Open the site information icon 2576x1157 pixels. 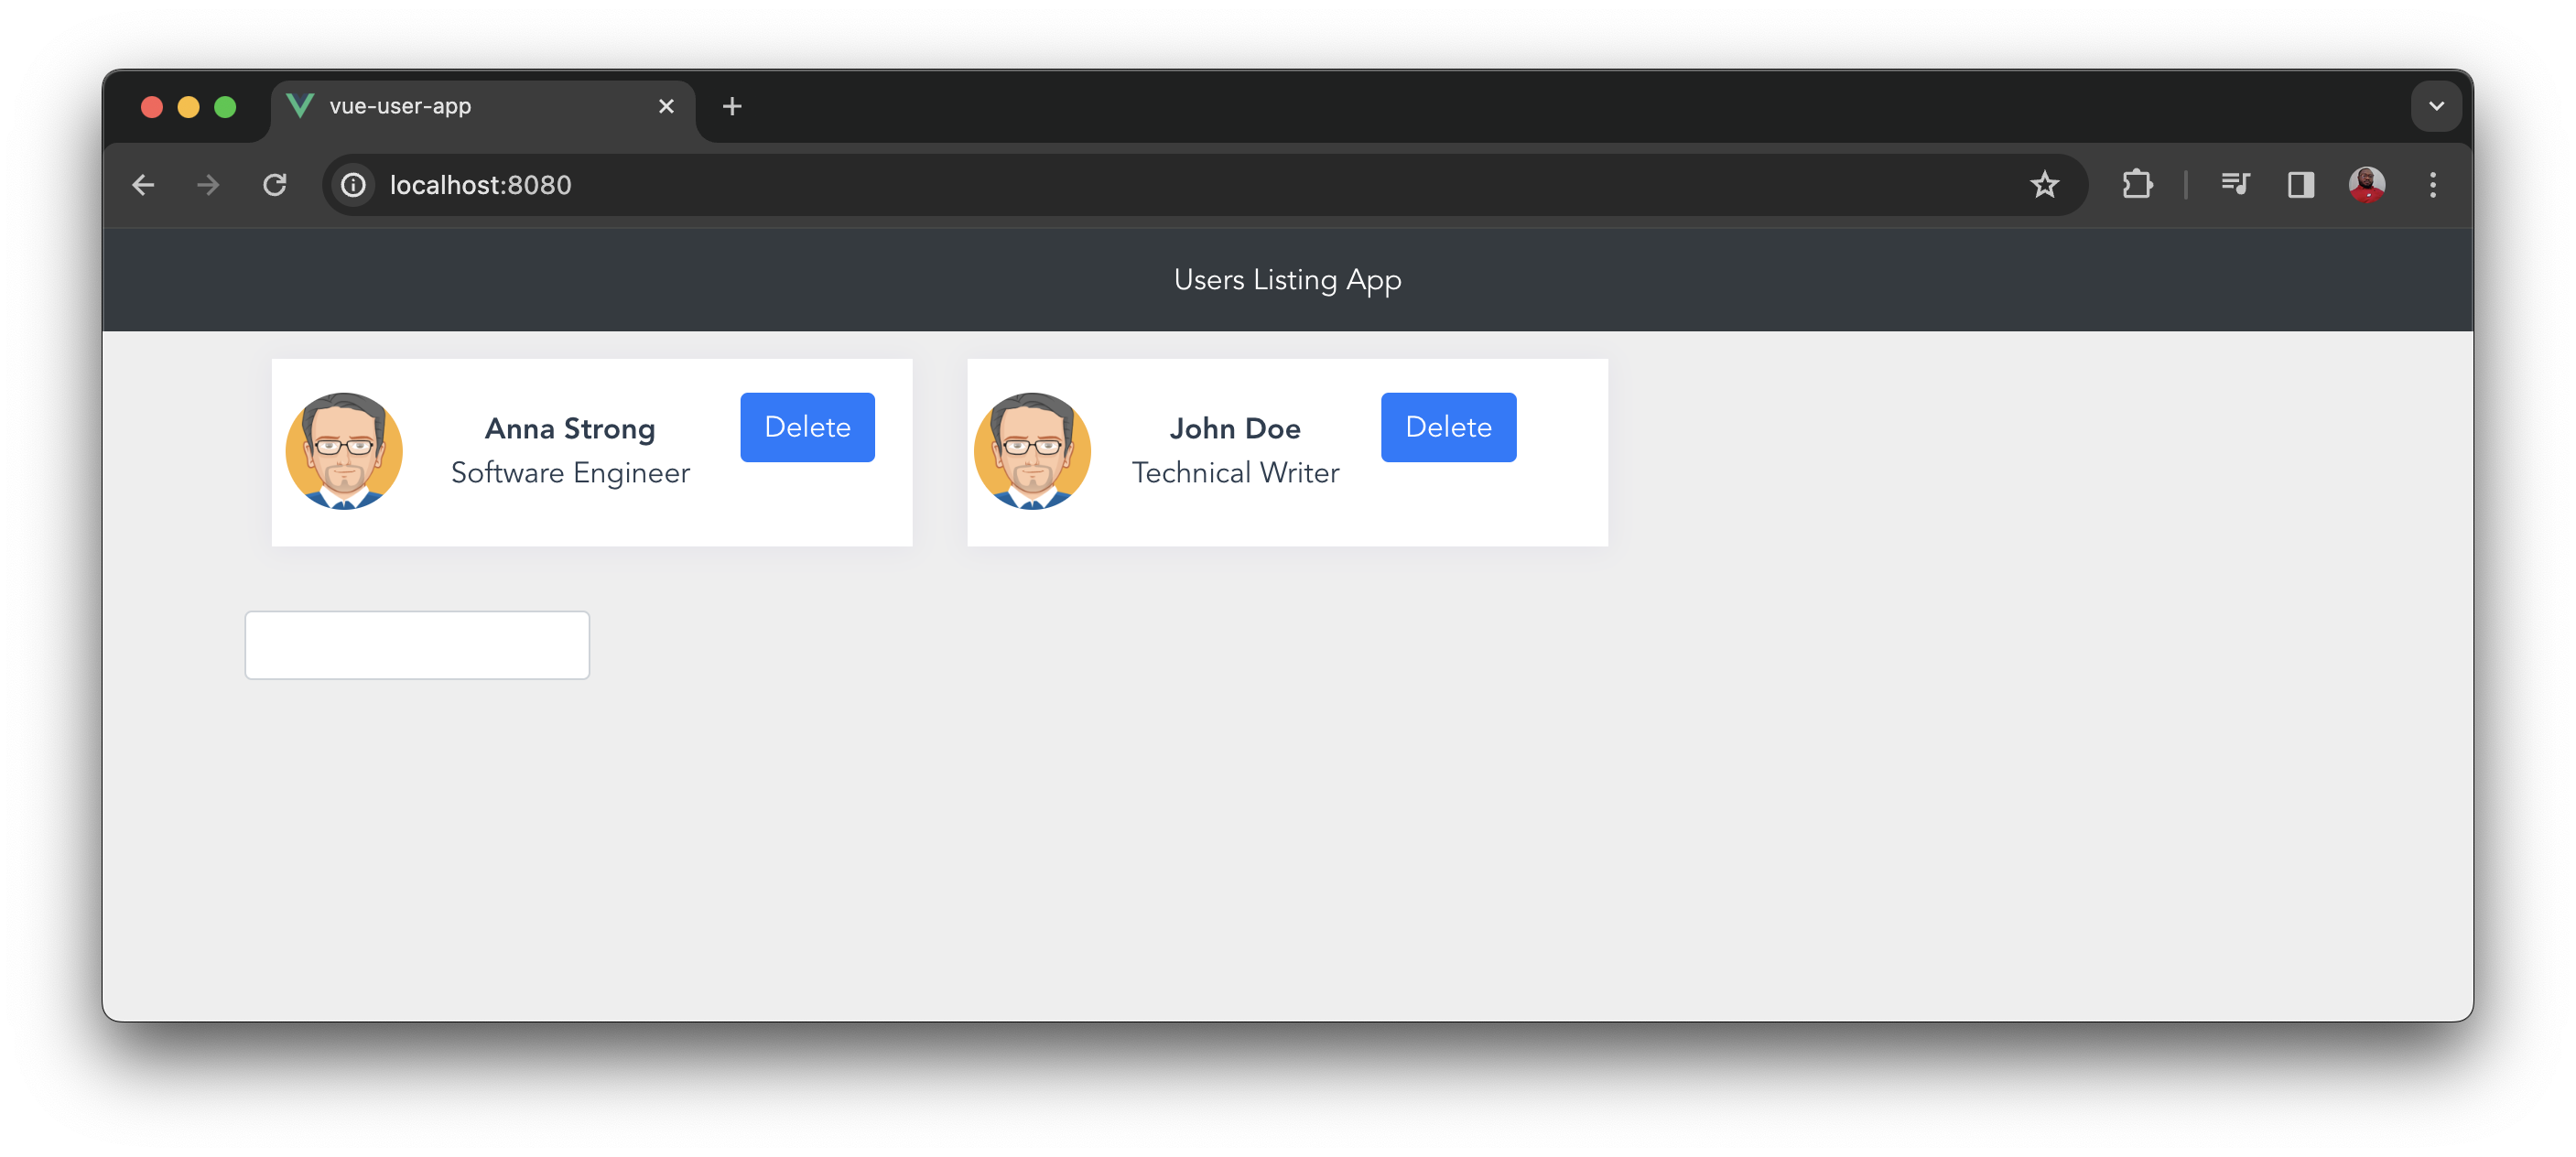point(353,185)
